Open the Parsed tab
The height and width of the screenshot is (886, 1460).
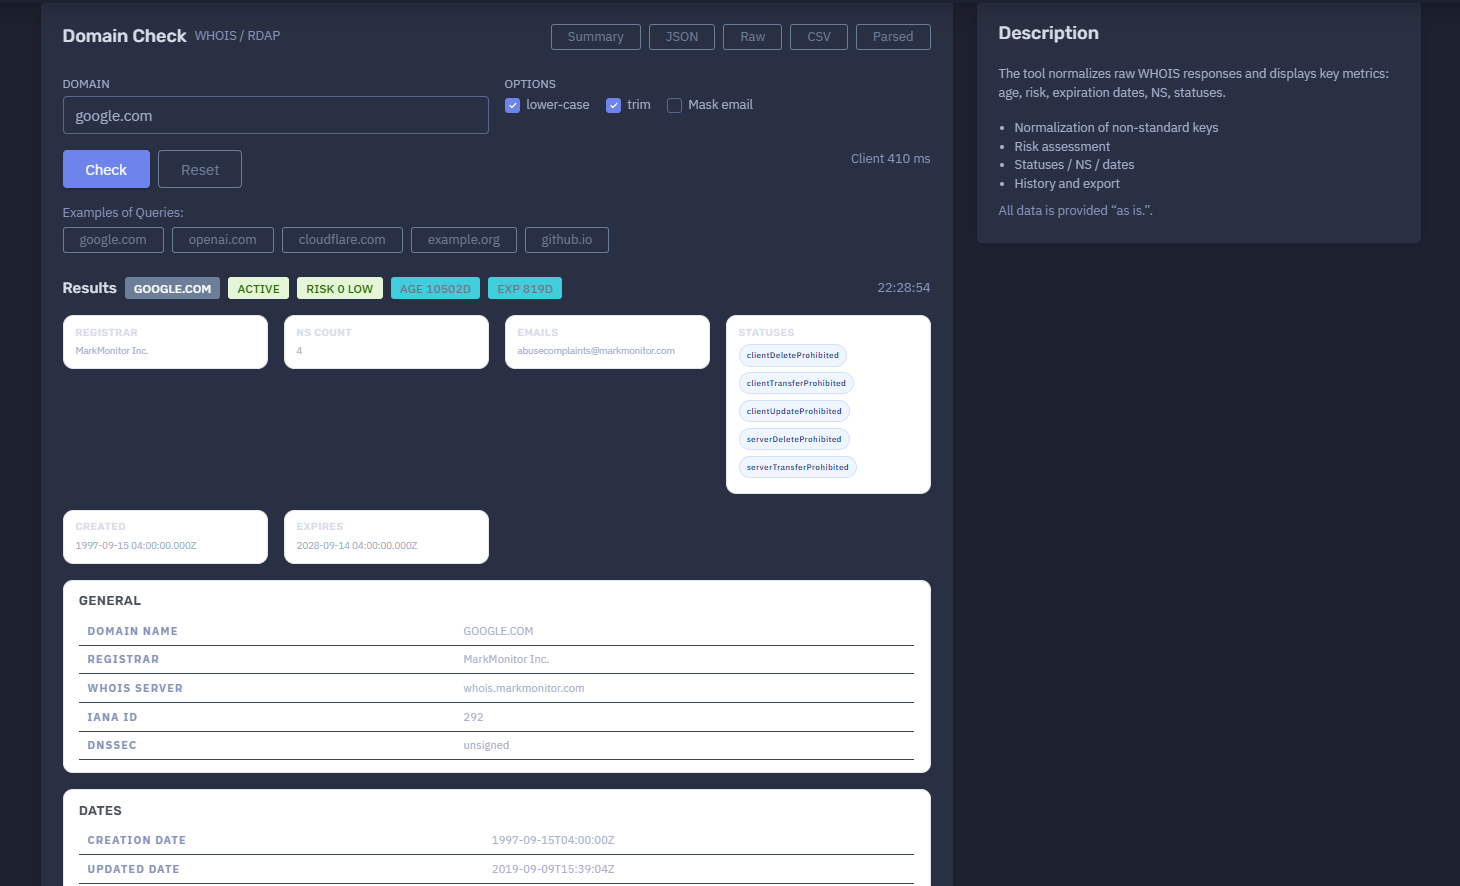pos(893,37)
